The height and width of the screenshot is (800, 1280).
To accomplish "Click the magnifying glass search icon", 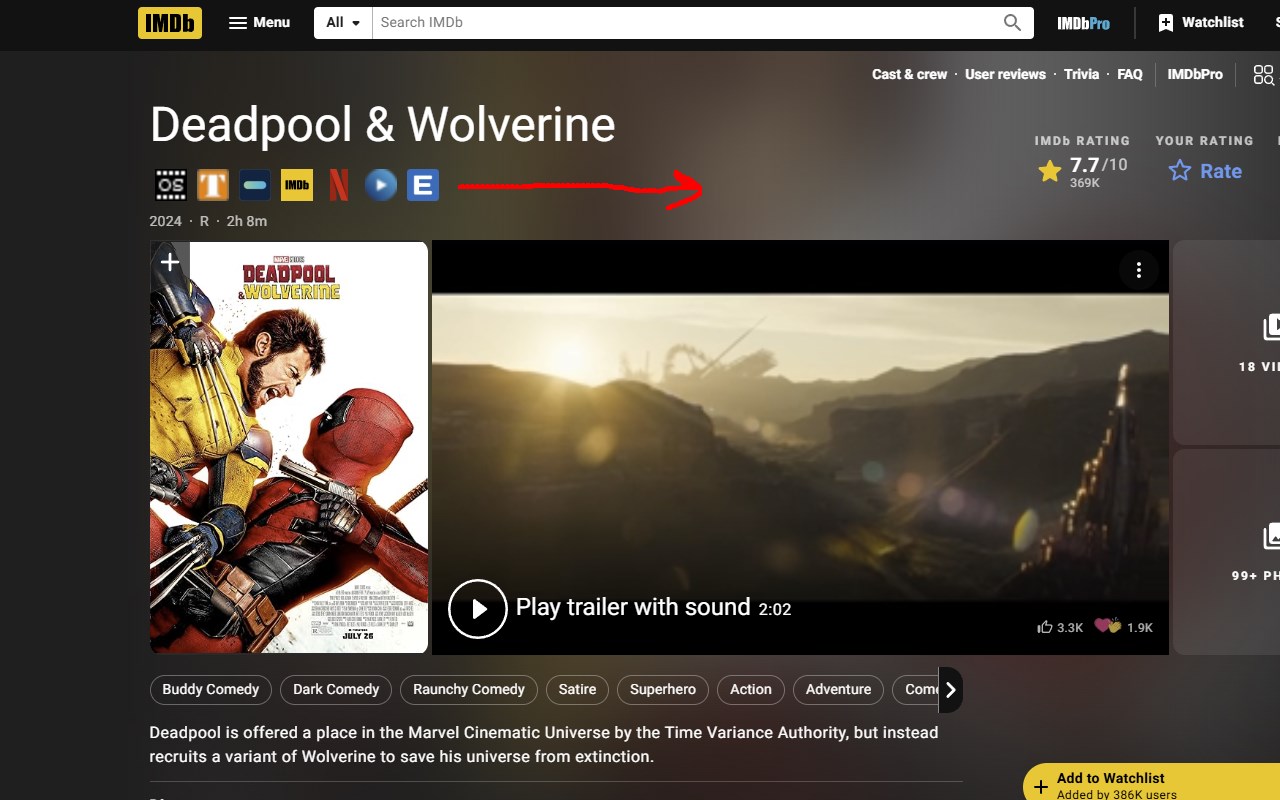I will (1013, 22).
